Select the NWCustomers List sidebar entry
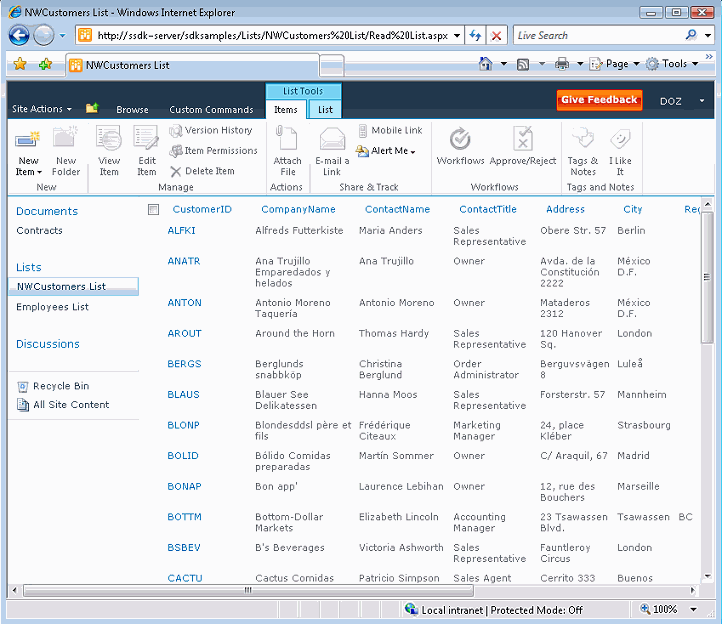 [73, 286]
